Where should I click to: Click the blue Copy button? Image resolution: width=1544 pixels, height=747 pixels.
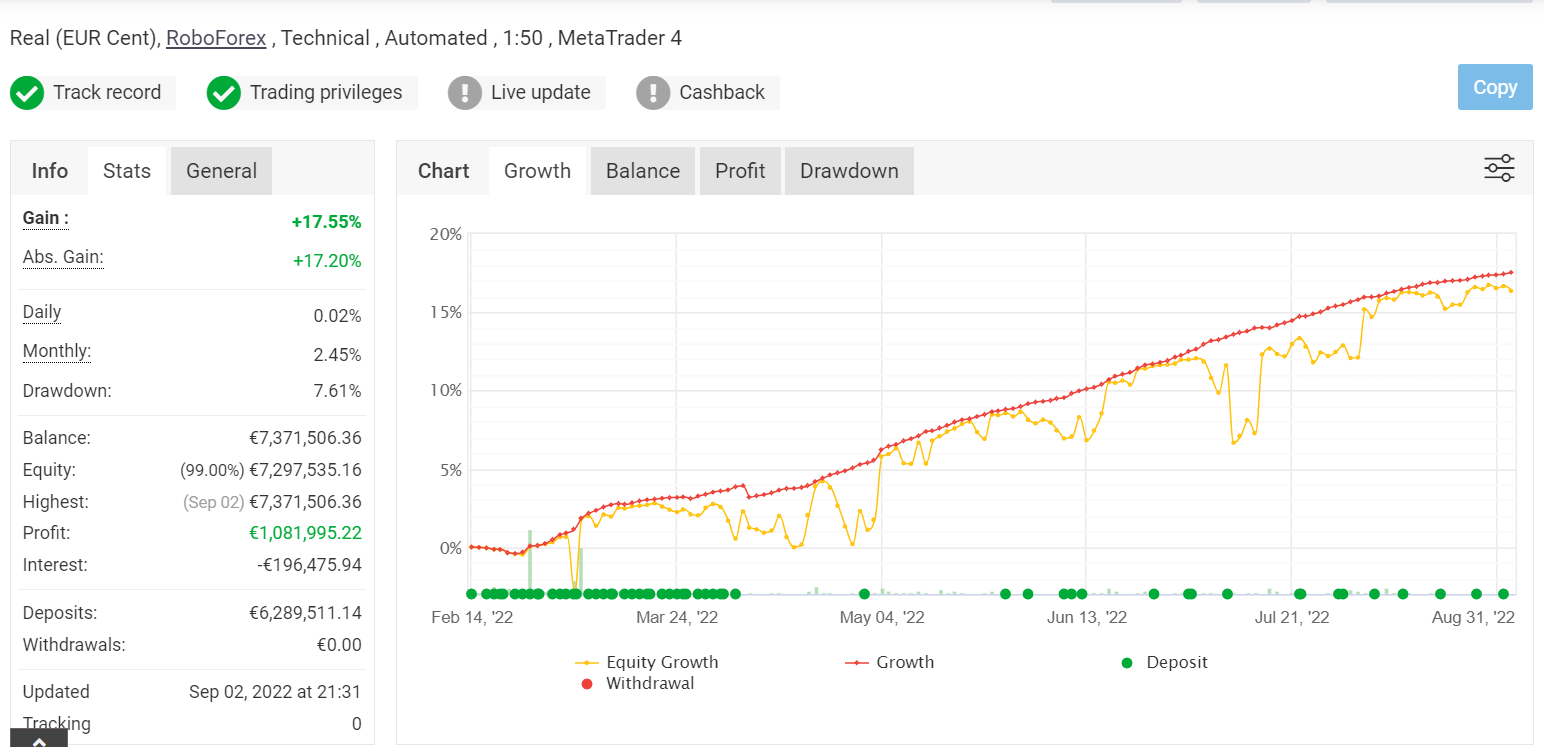click(1495, 87)
